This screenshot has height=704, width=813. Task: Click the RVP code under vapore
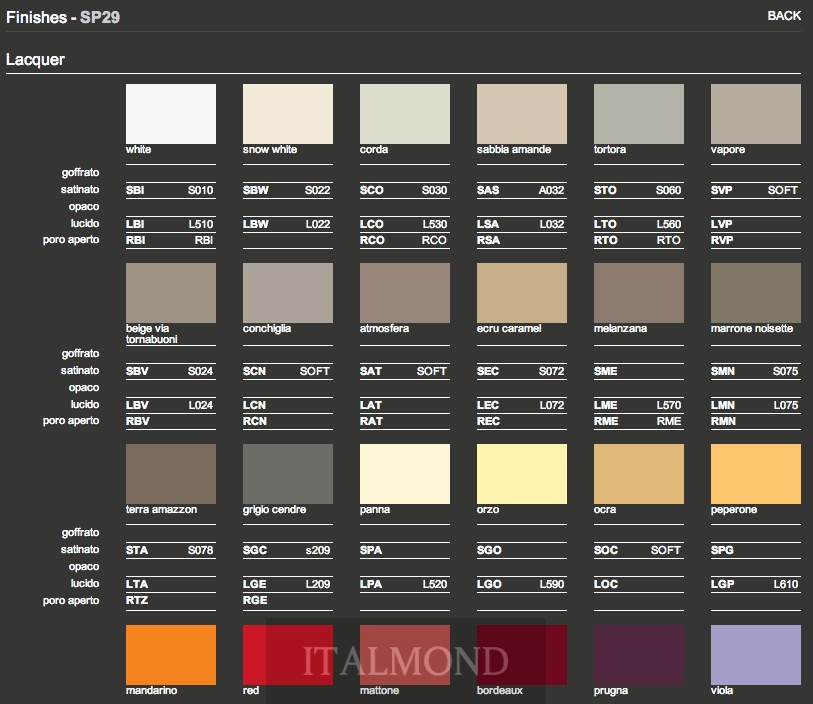tap(722, 240)
